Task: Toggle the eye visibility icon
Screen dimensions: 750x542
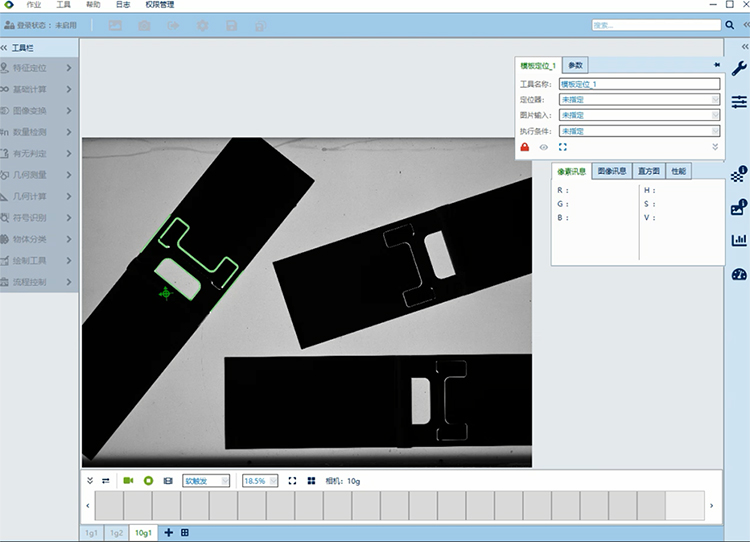Action: (x=544, y=147)
